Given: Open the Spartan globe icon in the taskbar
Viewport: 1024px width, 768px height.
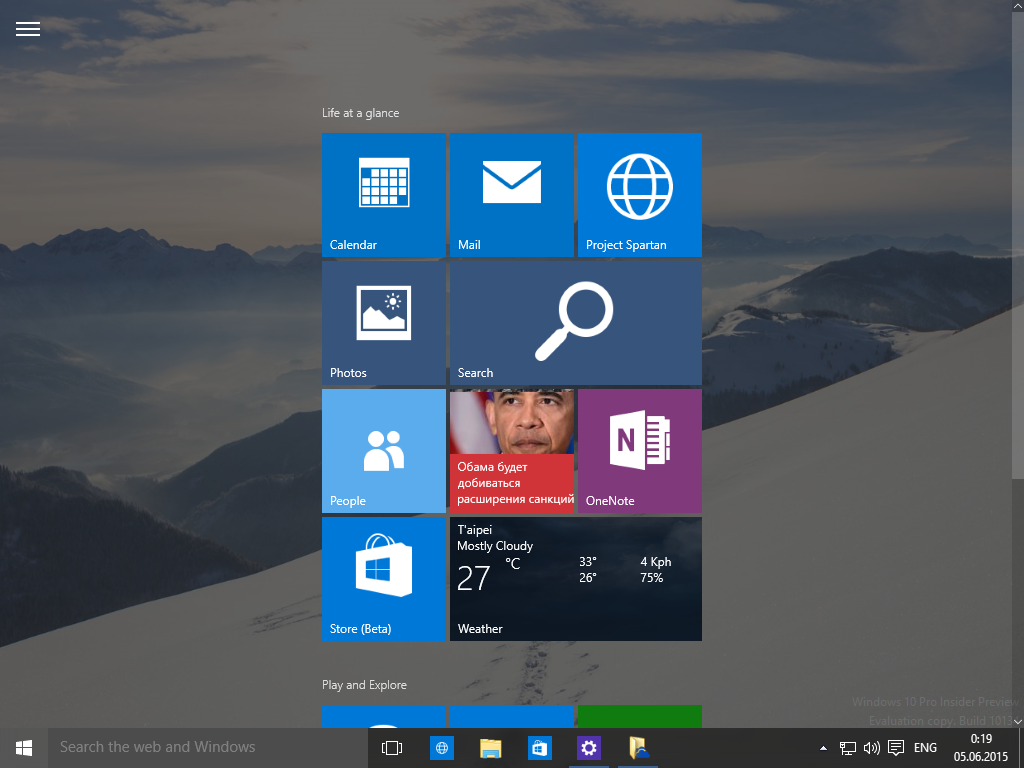Looking at the screenshot, I should click(441, 748).
